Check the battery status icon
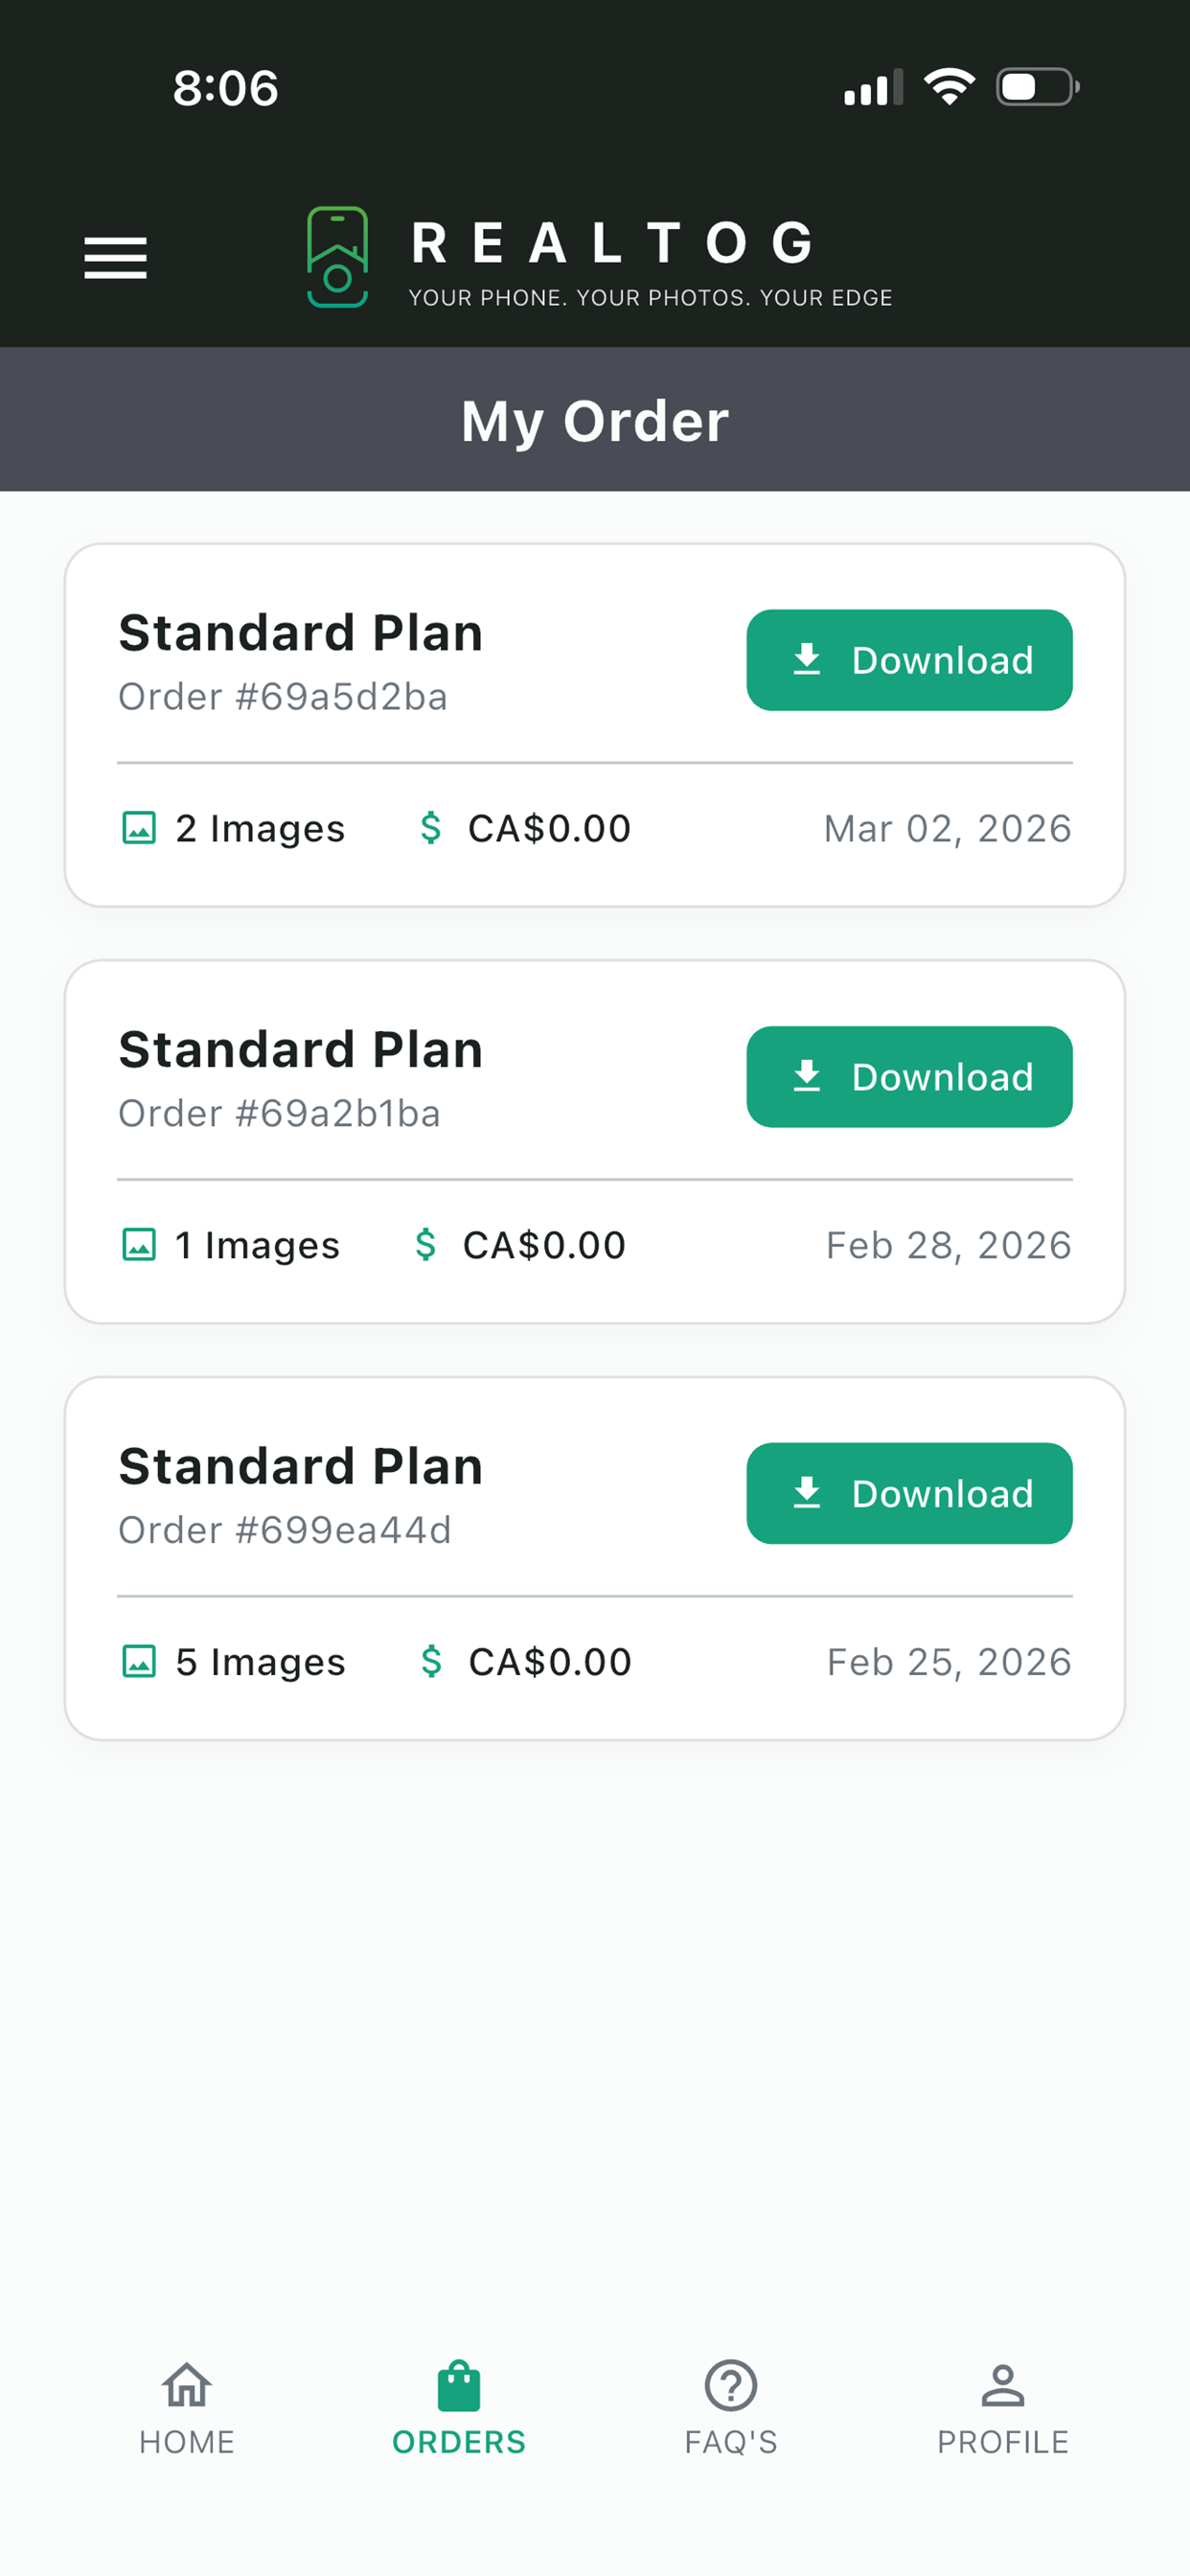 pyautogui.click(x=1038, y=87)
